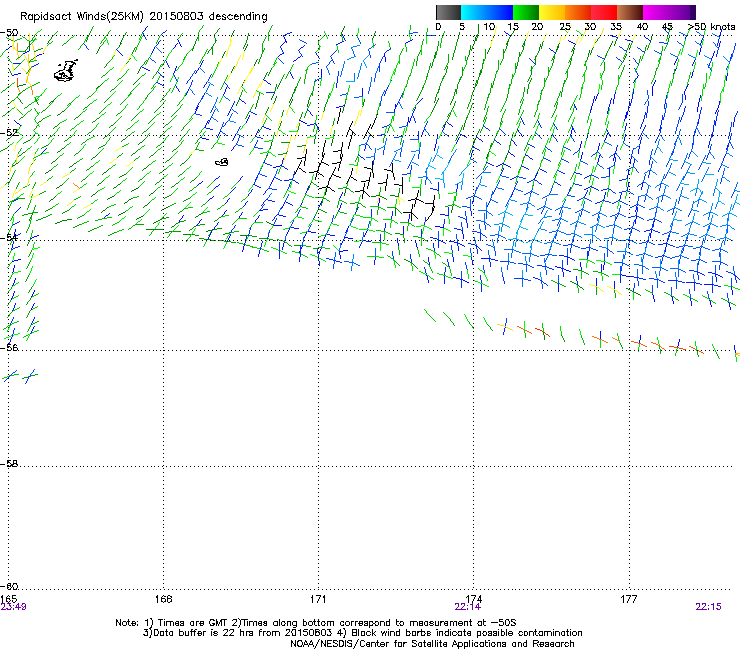Screen dimensions: 740x650
Task: Click the orange 25-30 knots legend segment
Action: point(578,12)
